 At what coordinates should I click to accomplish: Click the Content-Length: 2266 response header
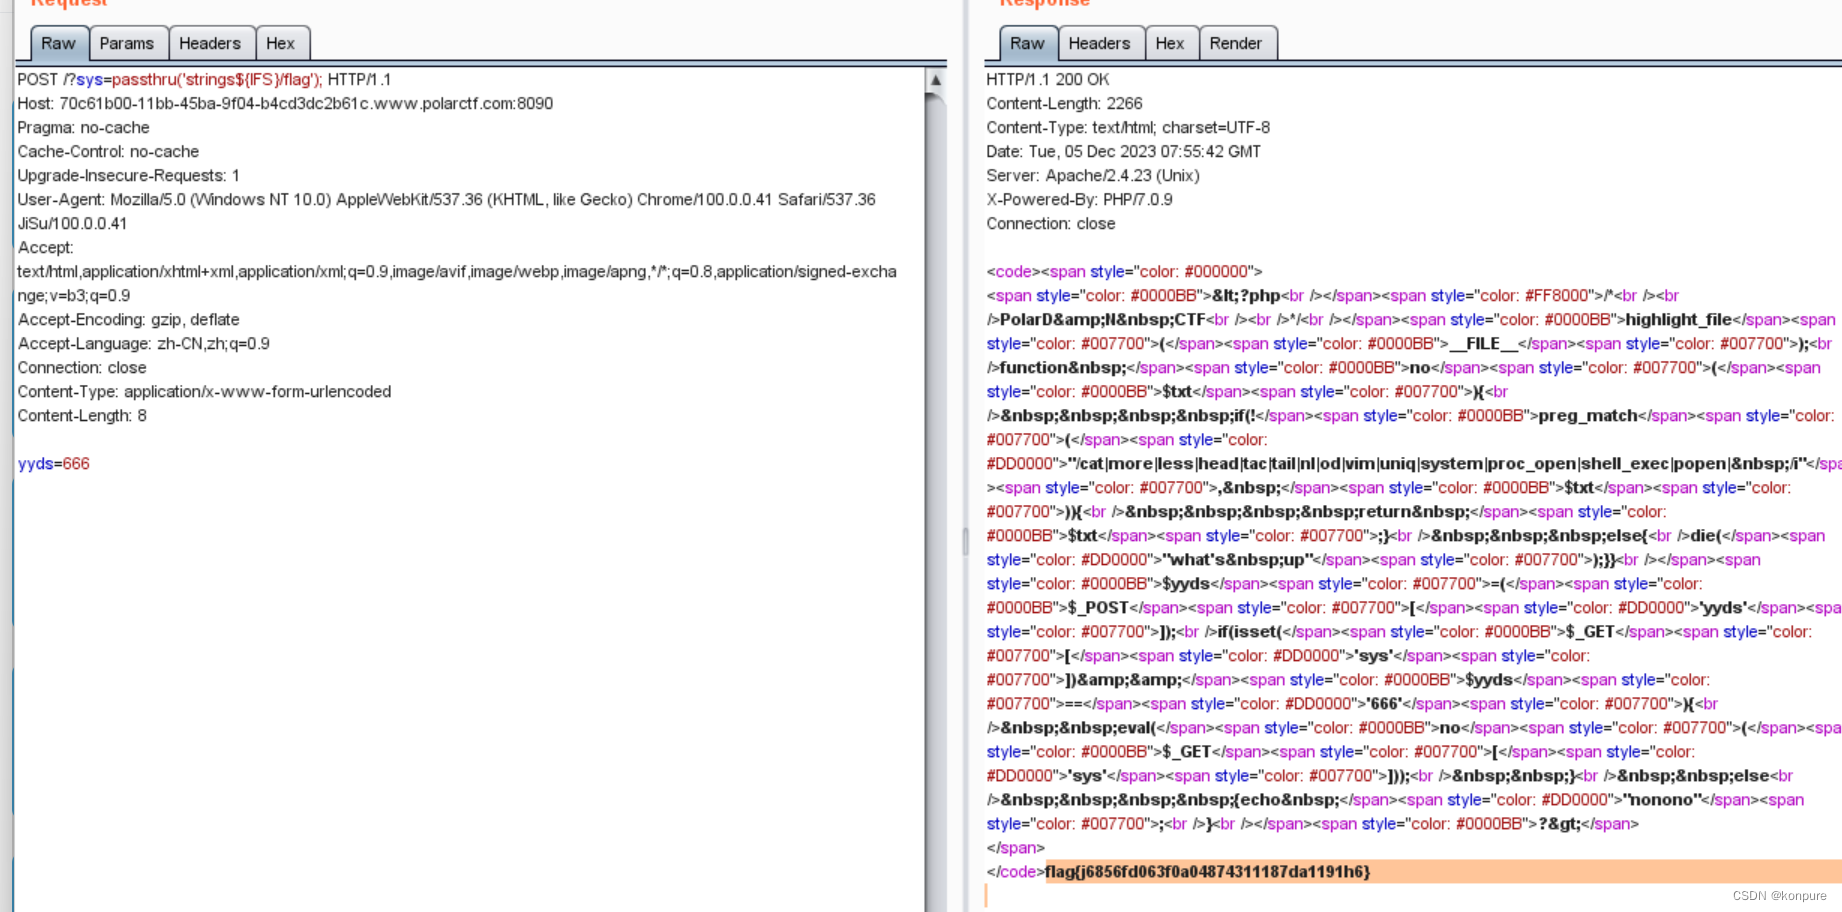point(1064,103)
